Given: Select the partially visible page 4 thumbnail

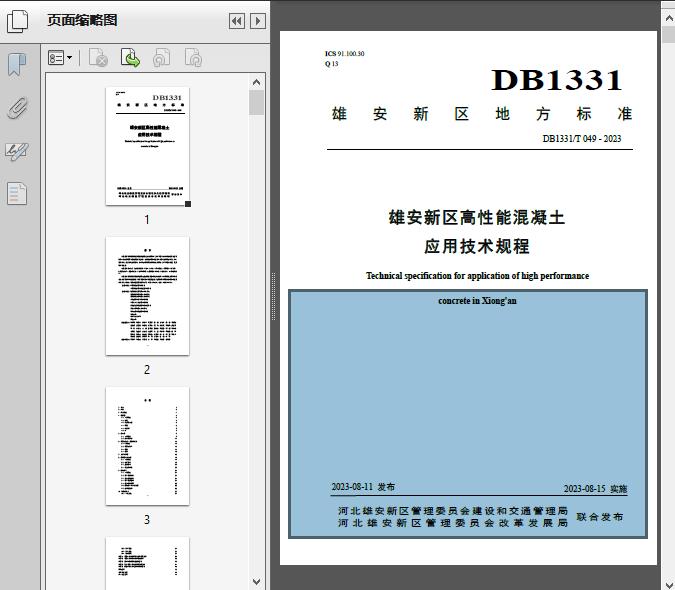Looking at the screenshot, I should (147, 563).
